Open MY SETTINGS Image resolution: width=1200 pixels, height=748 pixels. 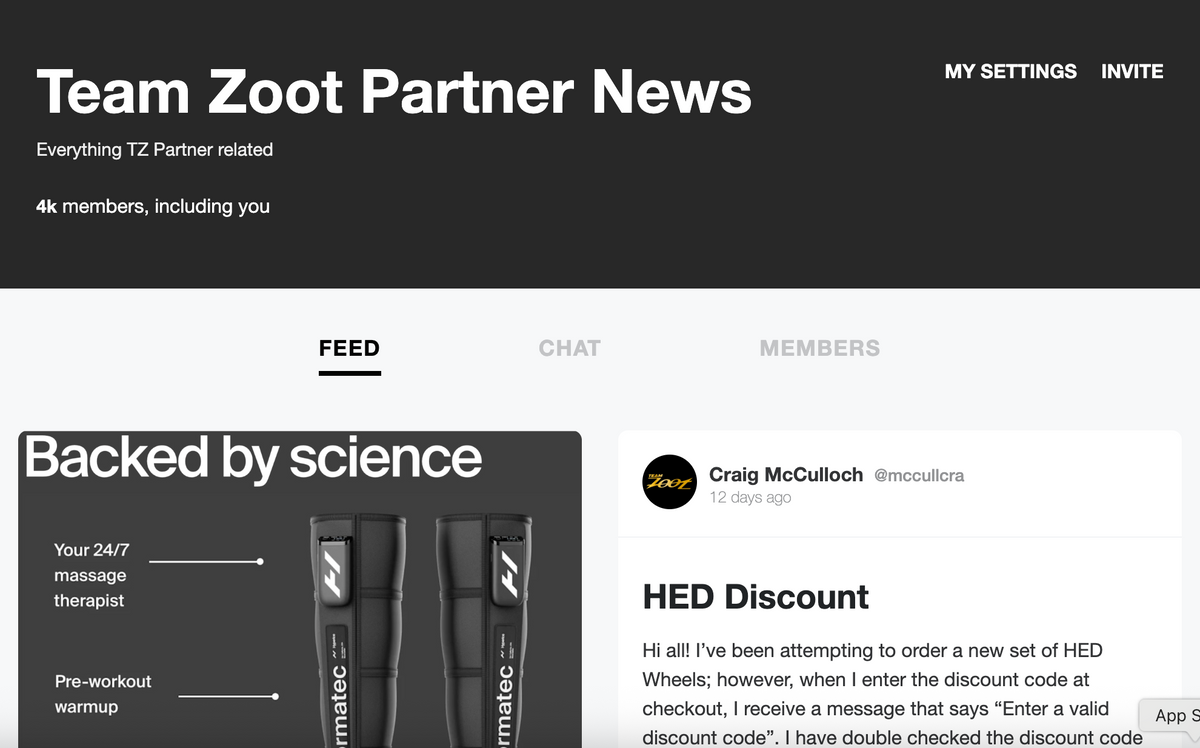click(x=1010, y=71)
